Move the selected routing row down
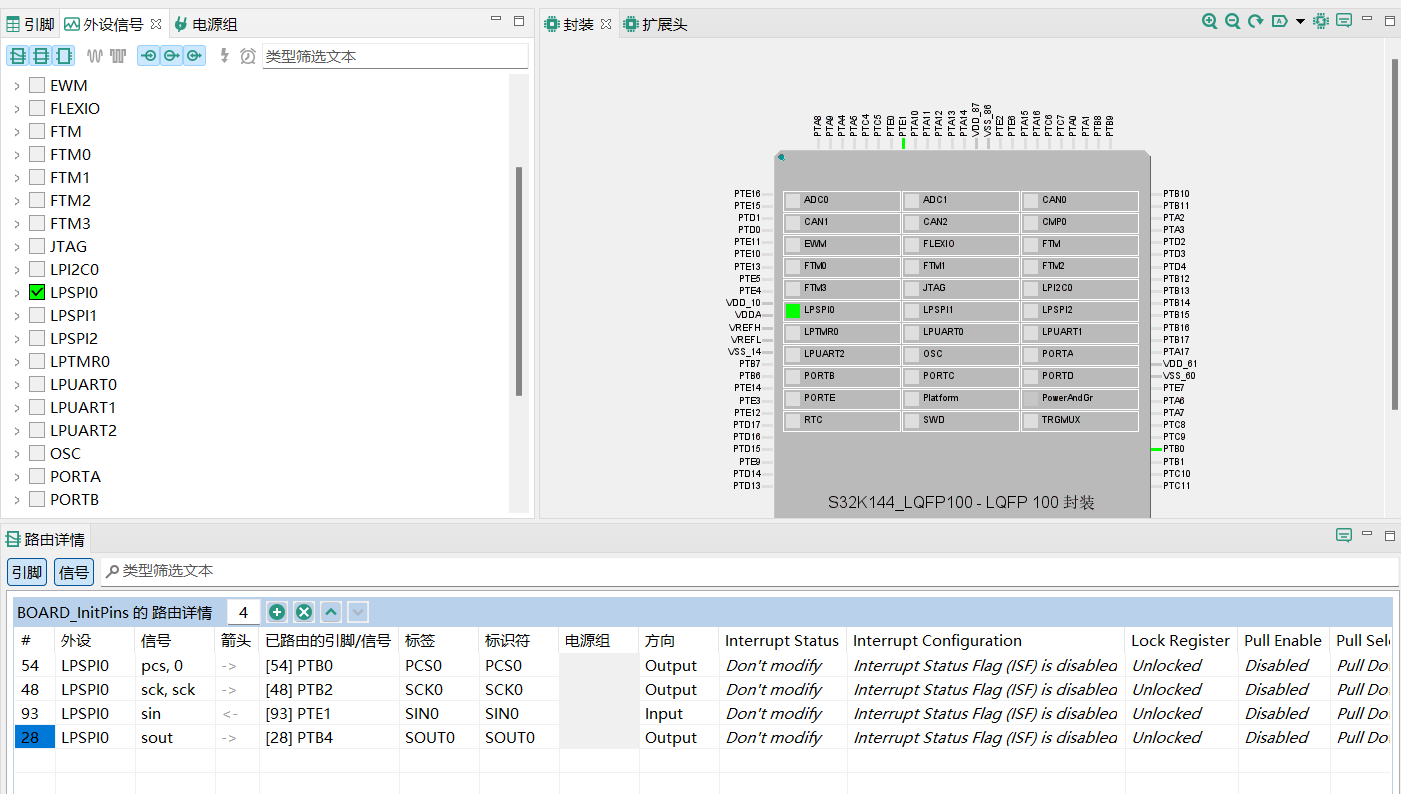The width and height of the screenshot is (1401, 794). point(357,612)
